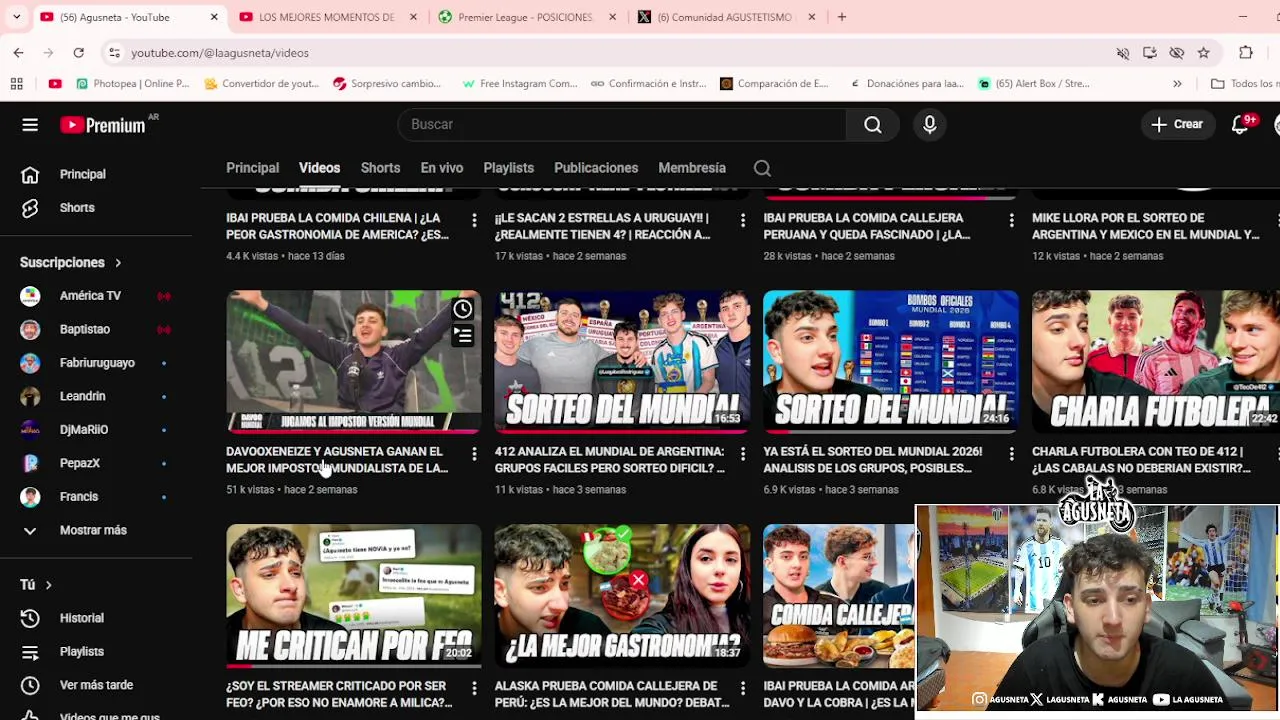Screen dimensions: 1280x720
Task: Expand the Tú section chevron
Action: (x=48, y=585)
